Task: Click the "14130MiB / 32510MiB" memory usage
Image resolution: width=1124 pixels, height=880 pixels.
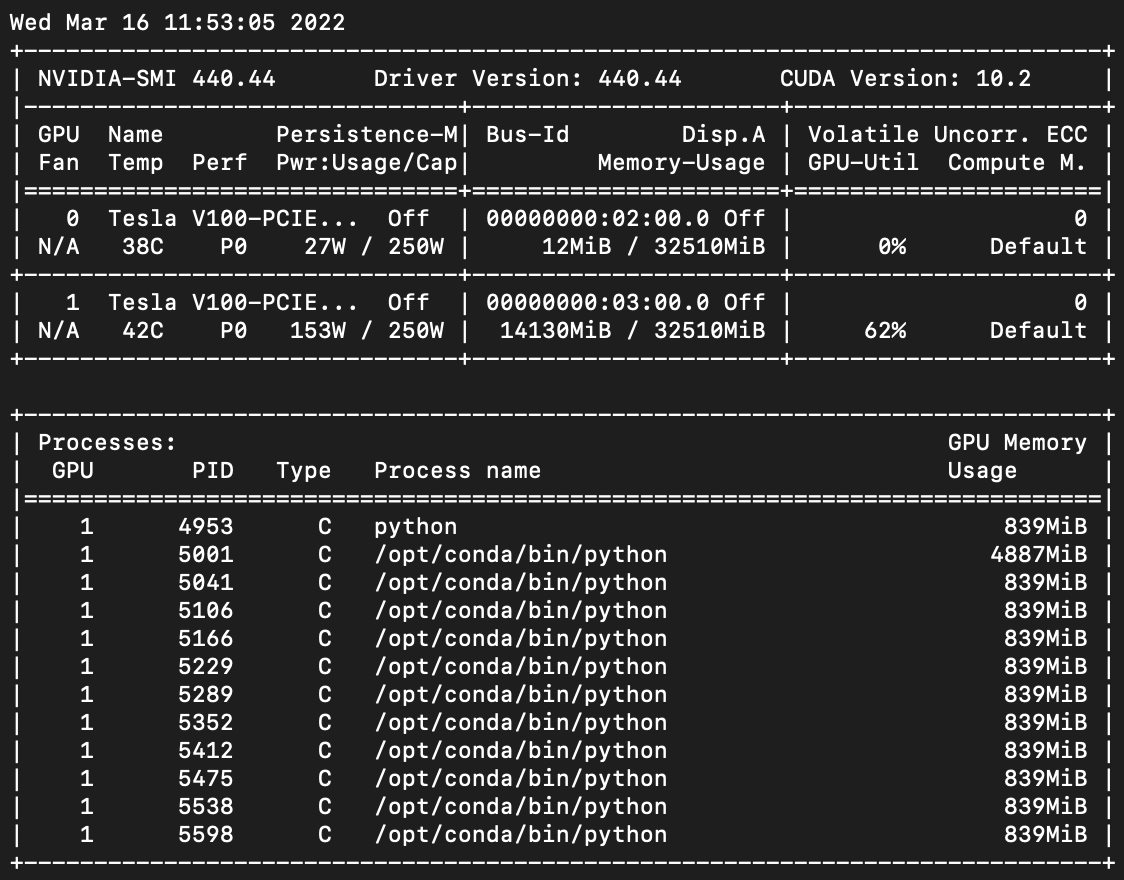Action: [x=633, y=330]
